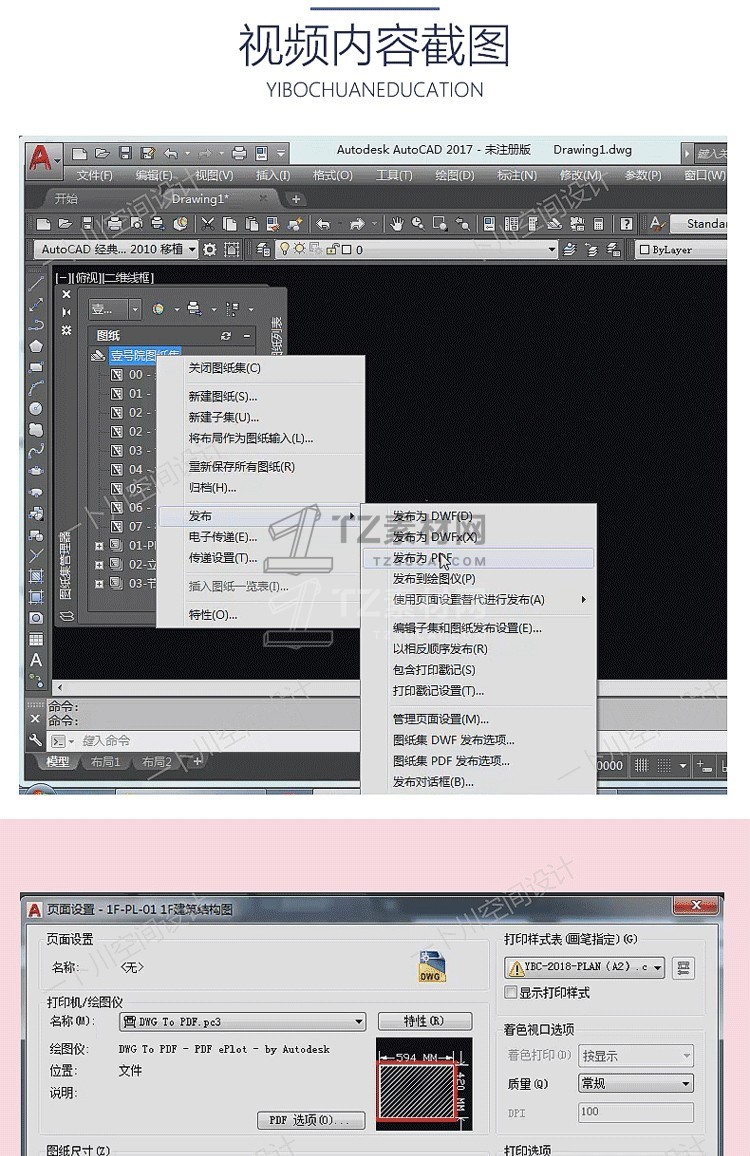Choose 发布到绘图仪(P) menu entry
The width and height of the screenshot is (750, 1156).
434,579
